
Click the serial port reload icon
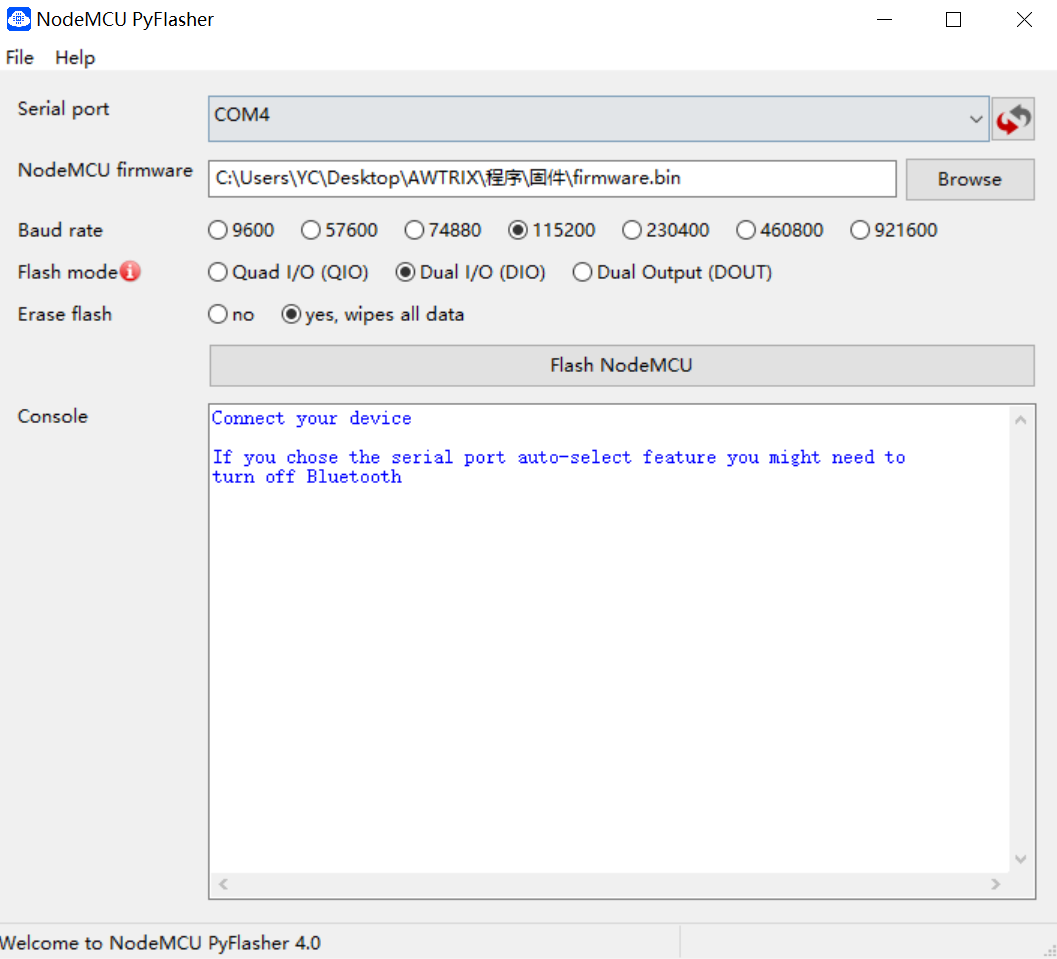click(x=1013, y=119)
